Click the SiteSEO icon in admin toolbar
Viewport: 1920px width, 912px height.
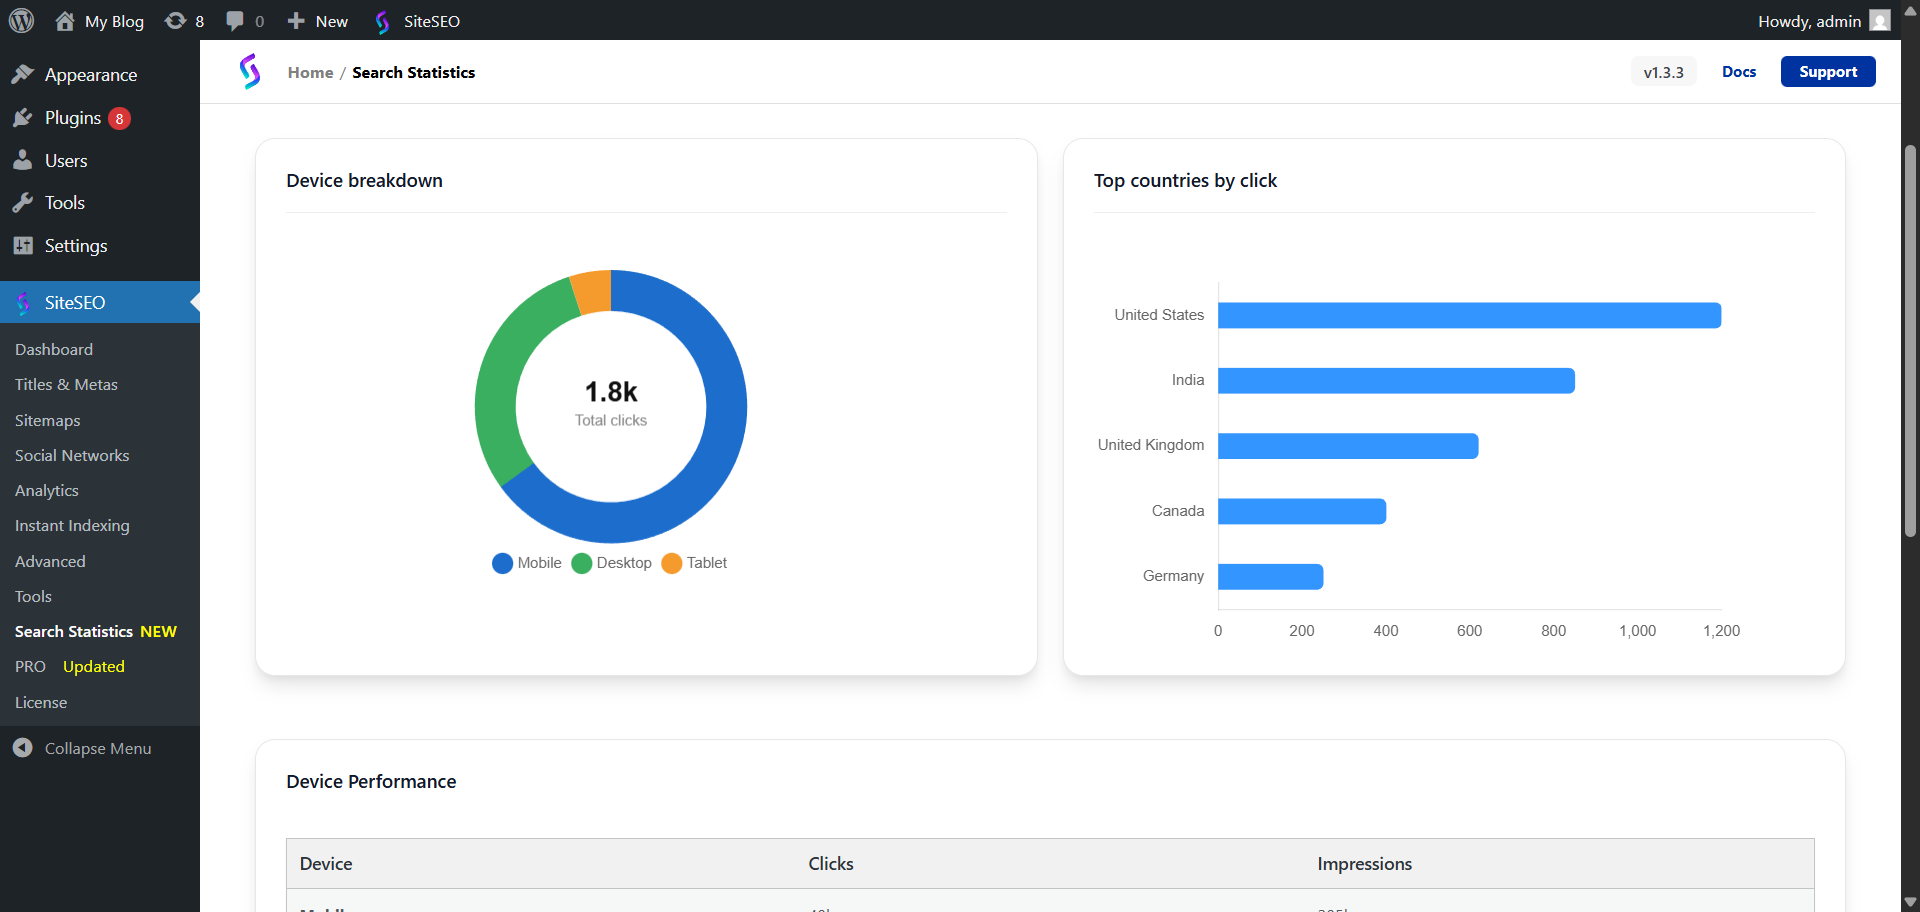[x=382, y=21]
